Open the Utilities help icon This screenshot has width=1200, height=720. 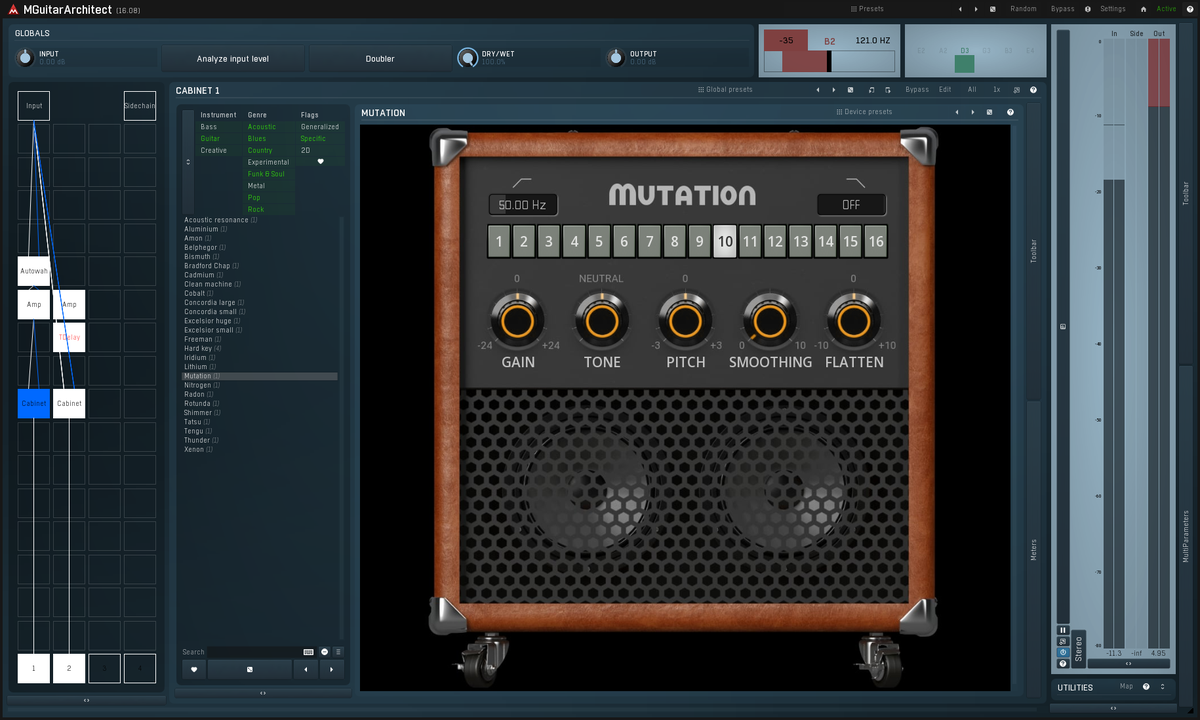[1146, 687]
